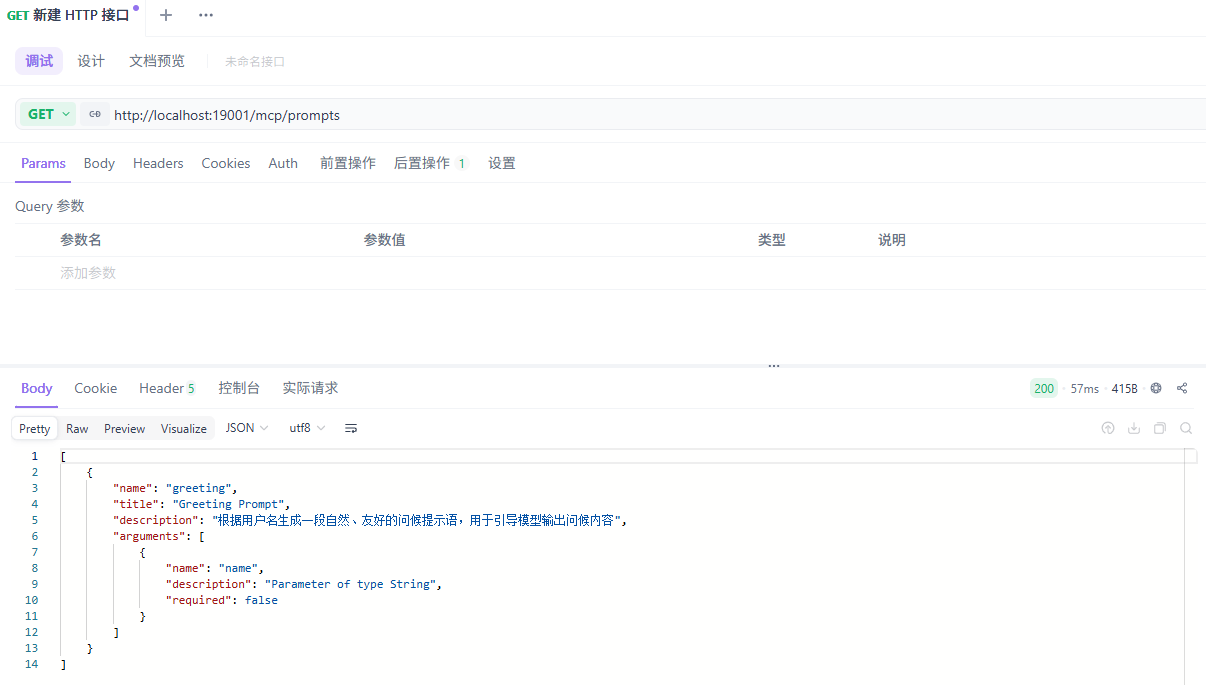
Task: Click the 类型 column header
Action: click(x=772, y=240)
